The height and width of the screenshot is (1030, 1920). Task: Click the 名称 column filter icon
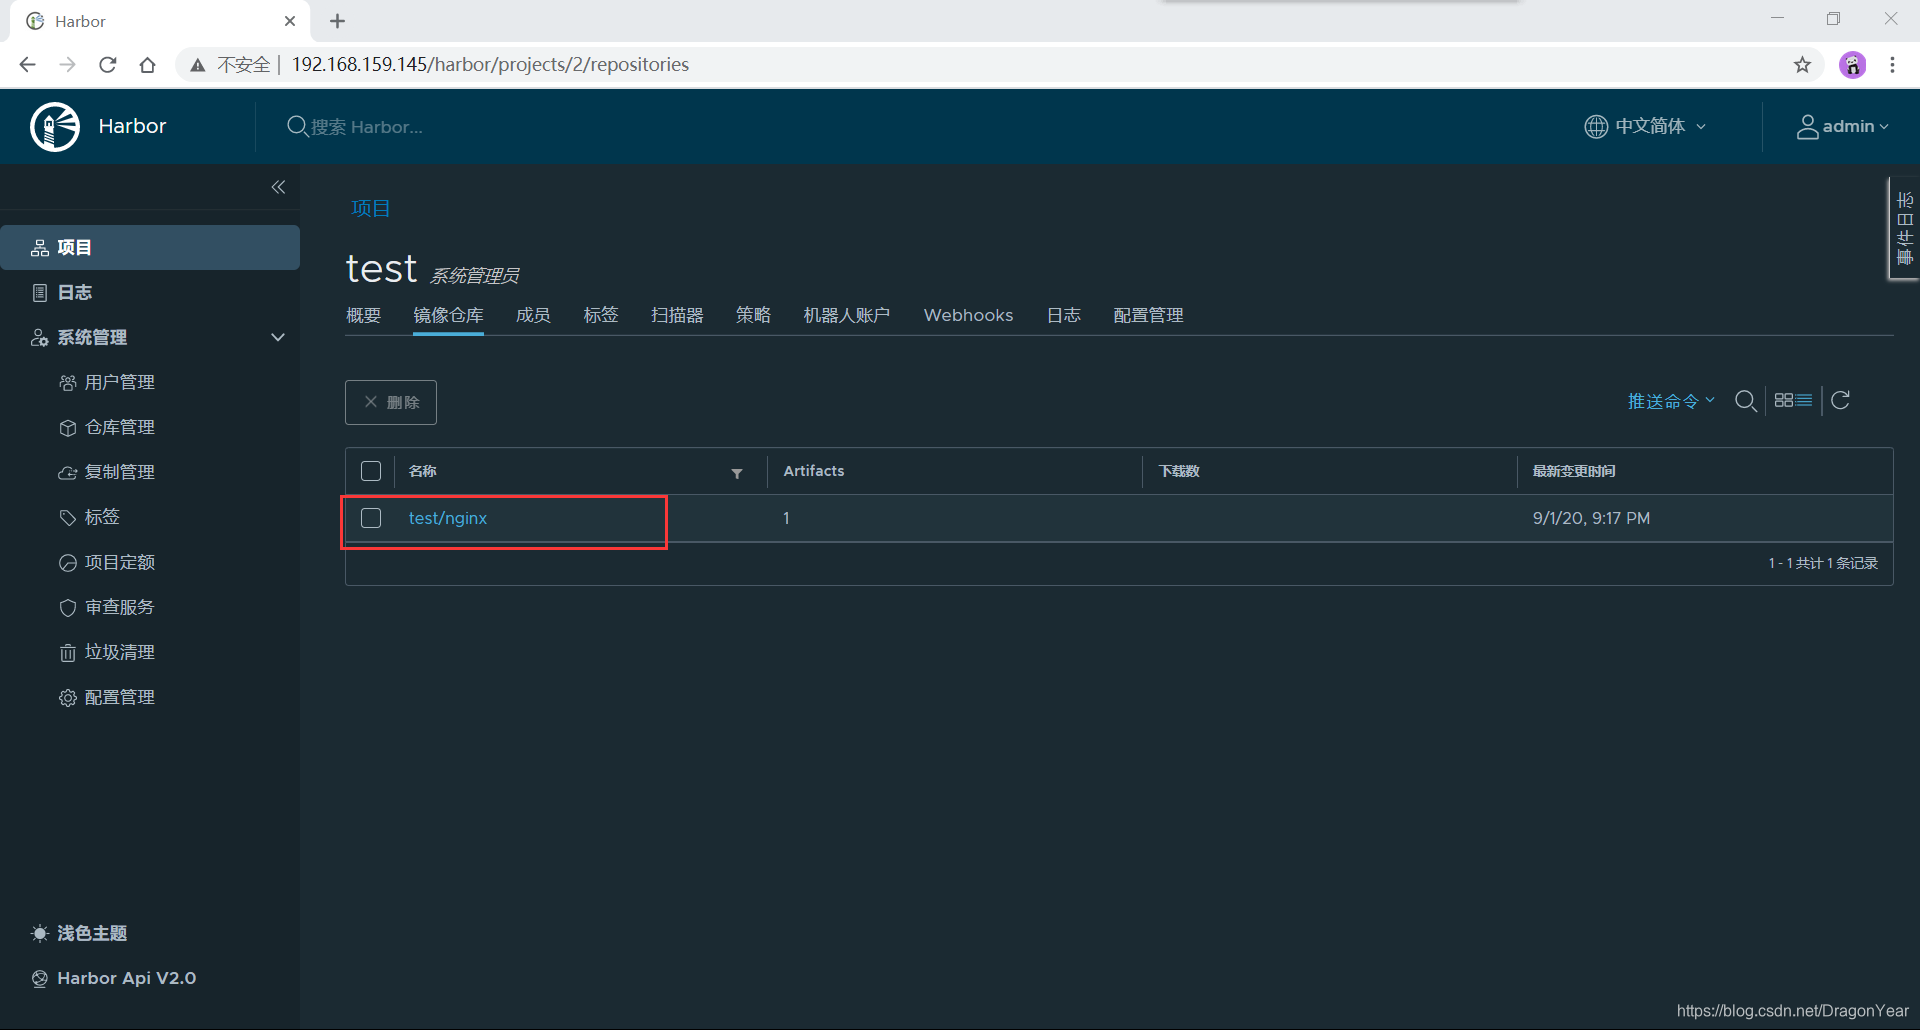point(737,473)
